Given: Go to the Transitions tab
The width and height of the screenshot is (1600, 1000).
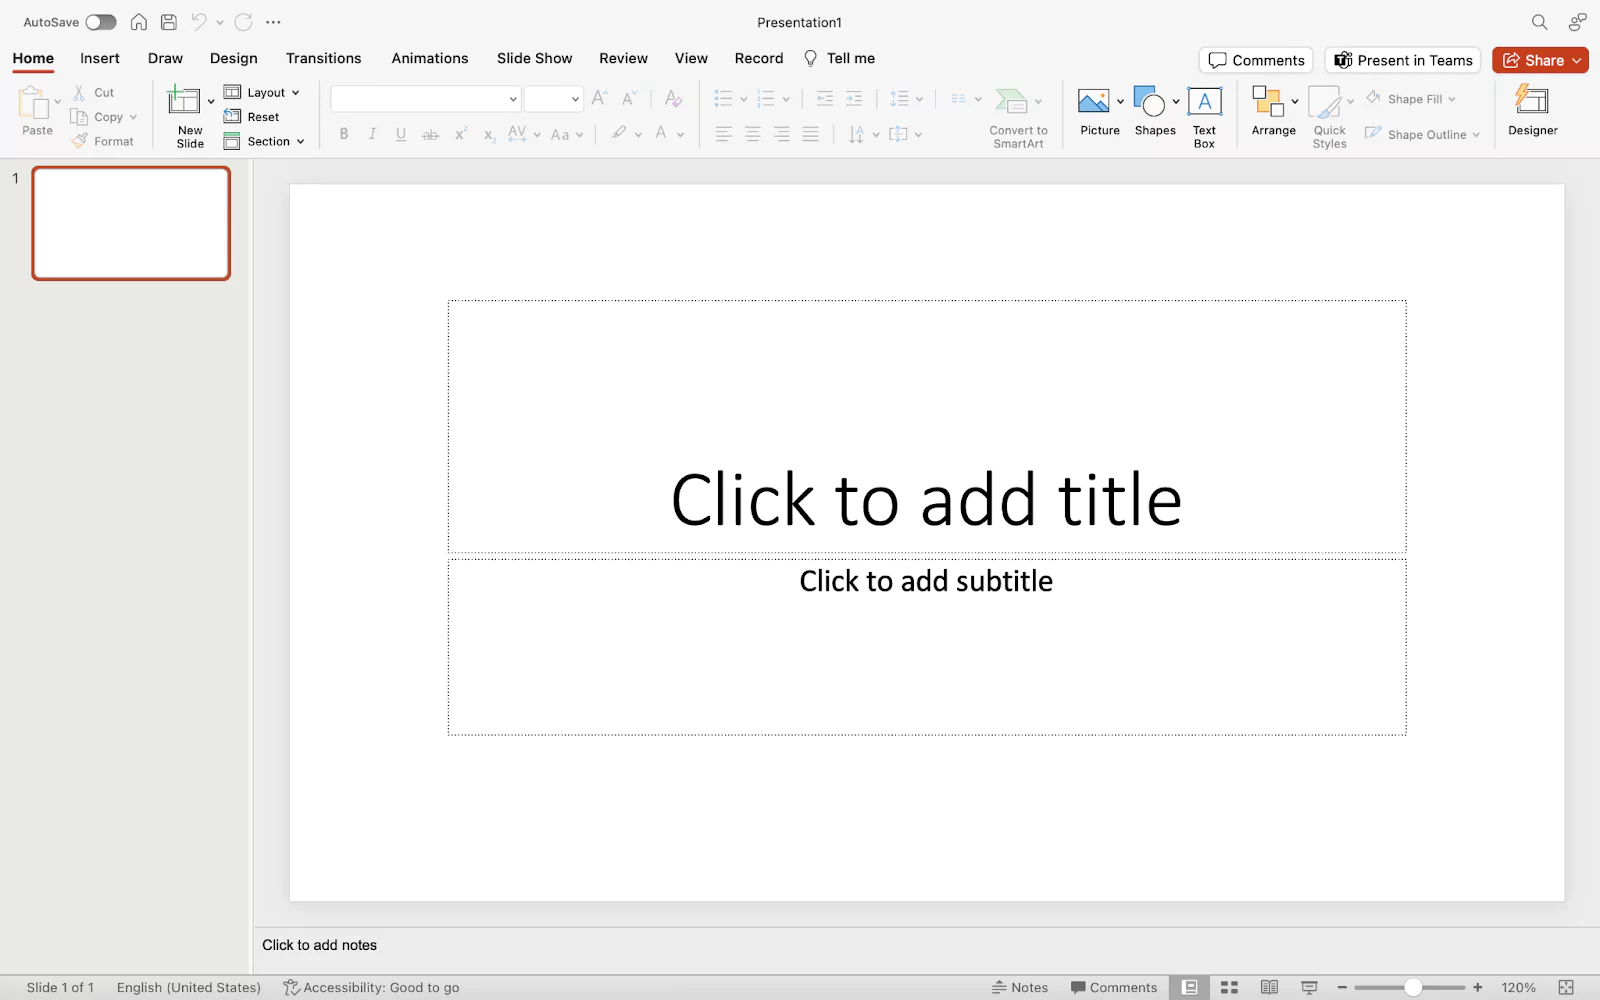Looking at the screenshot, I should (x=323, y=58).
